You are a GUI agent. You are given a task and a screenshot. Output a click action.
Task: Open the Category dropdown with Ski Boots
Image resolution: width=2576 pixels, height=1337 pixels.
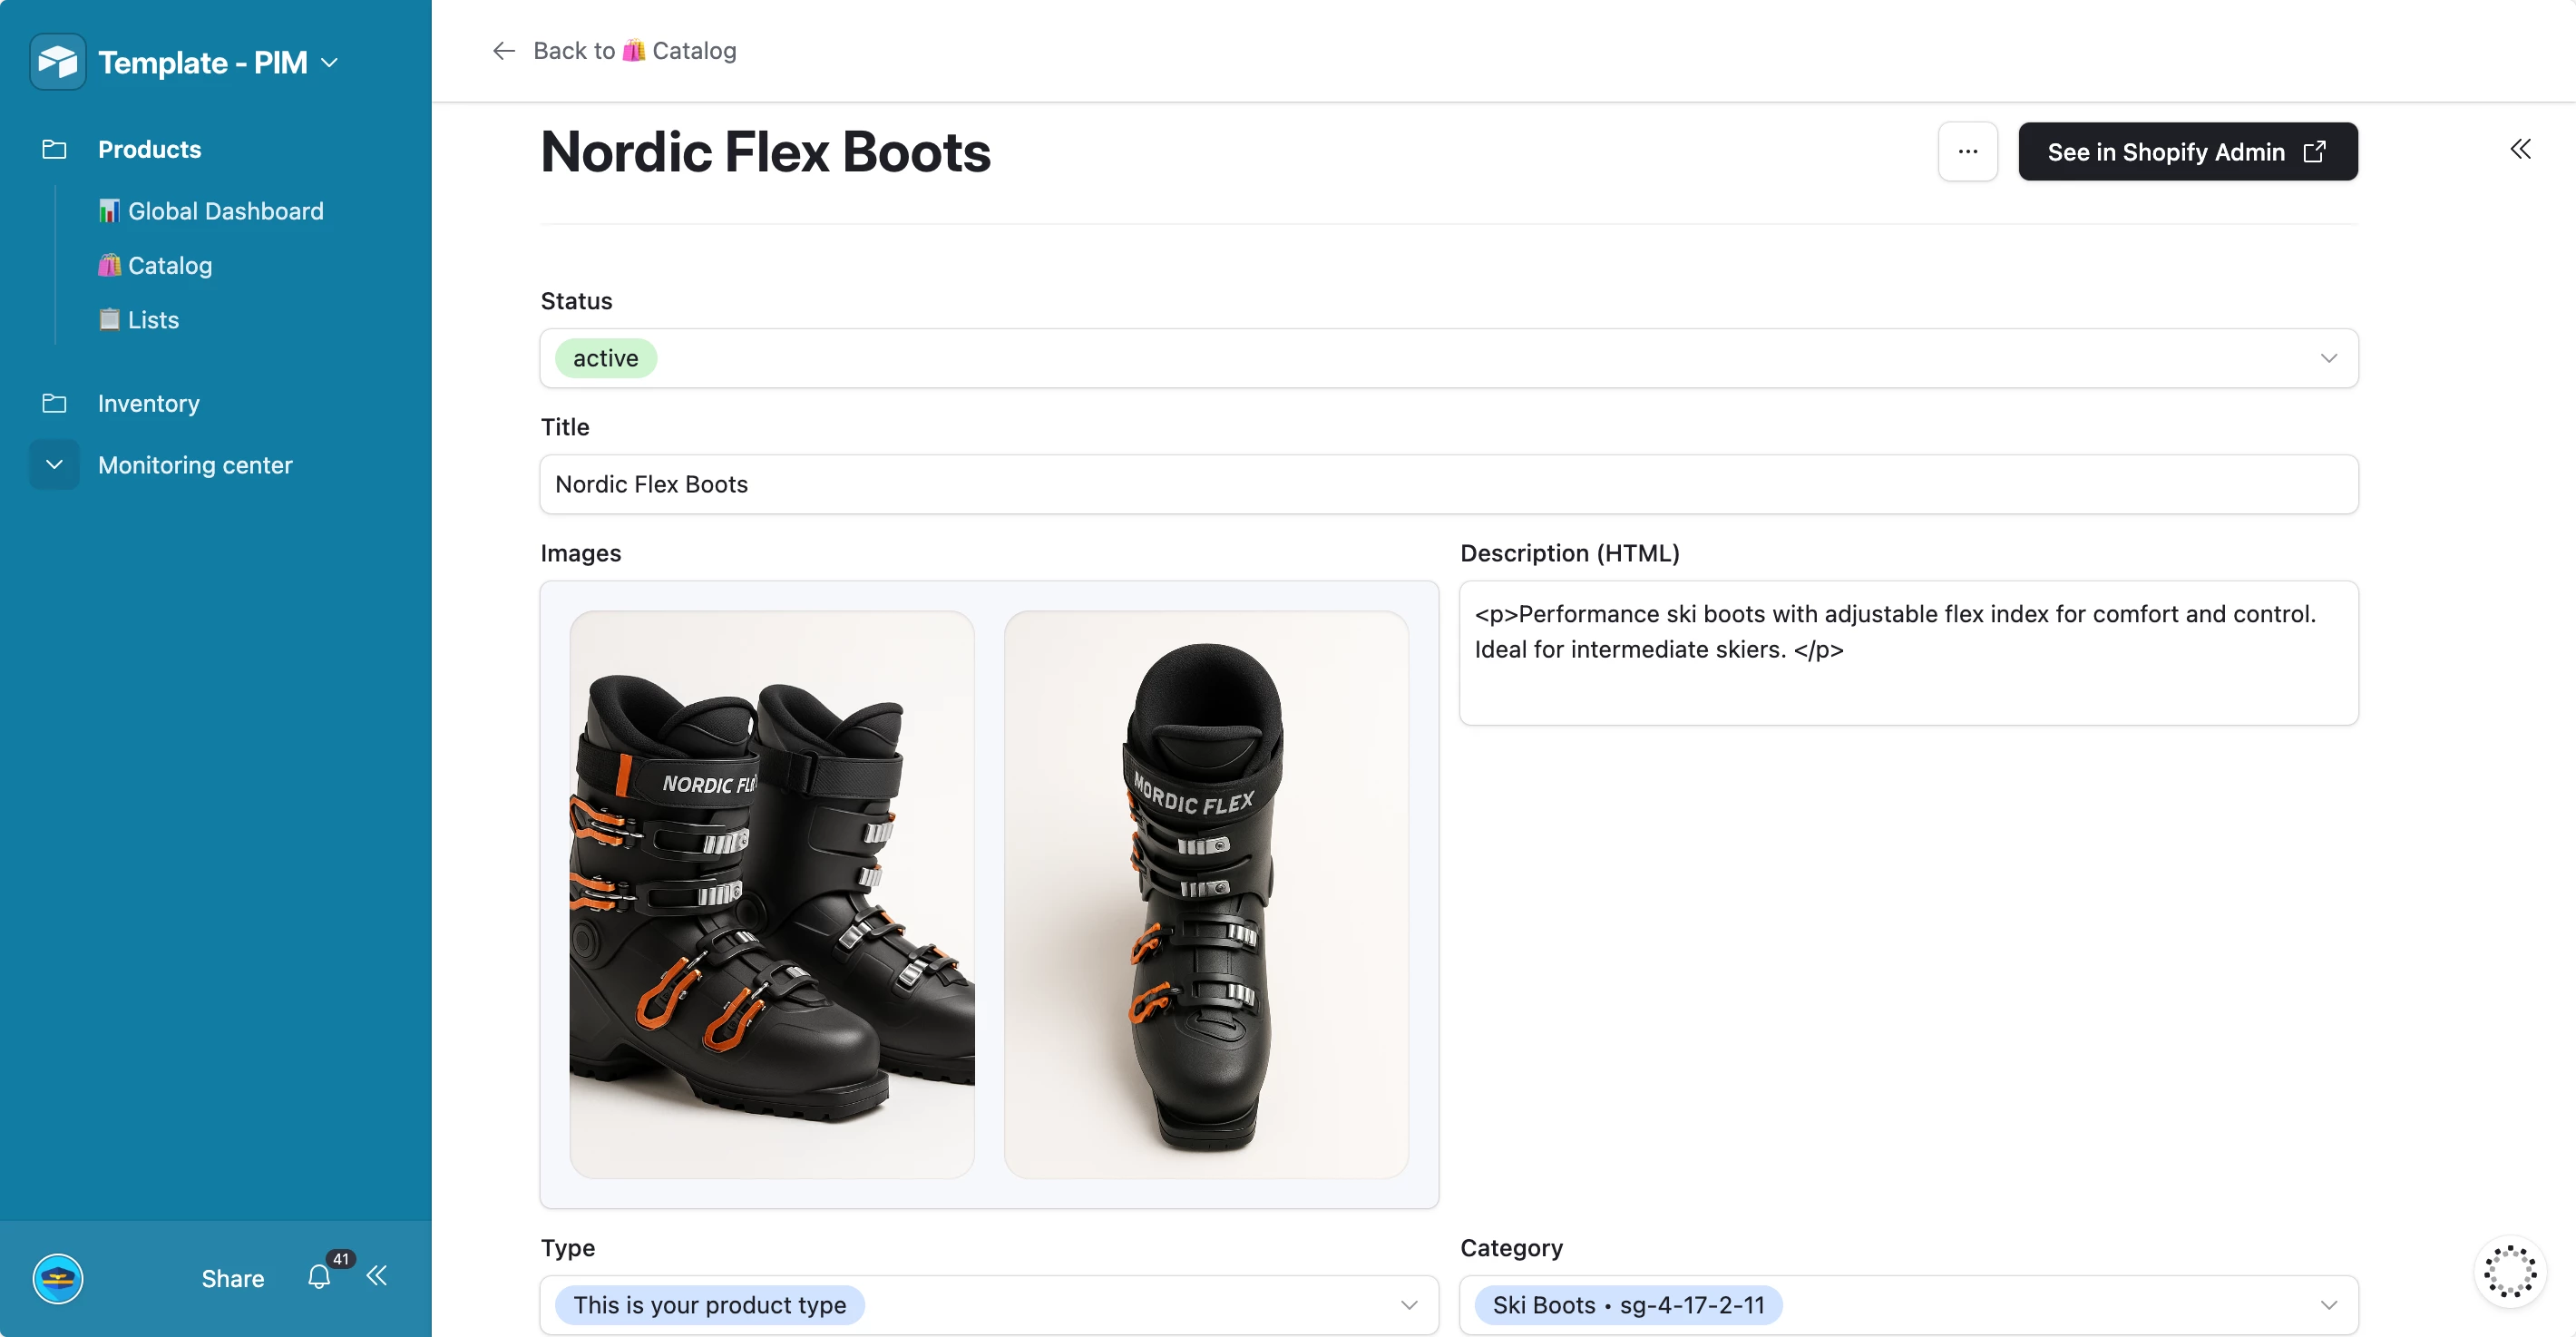[x=2328, y=1305]
